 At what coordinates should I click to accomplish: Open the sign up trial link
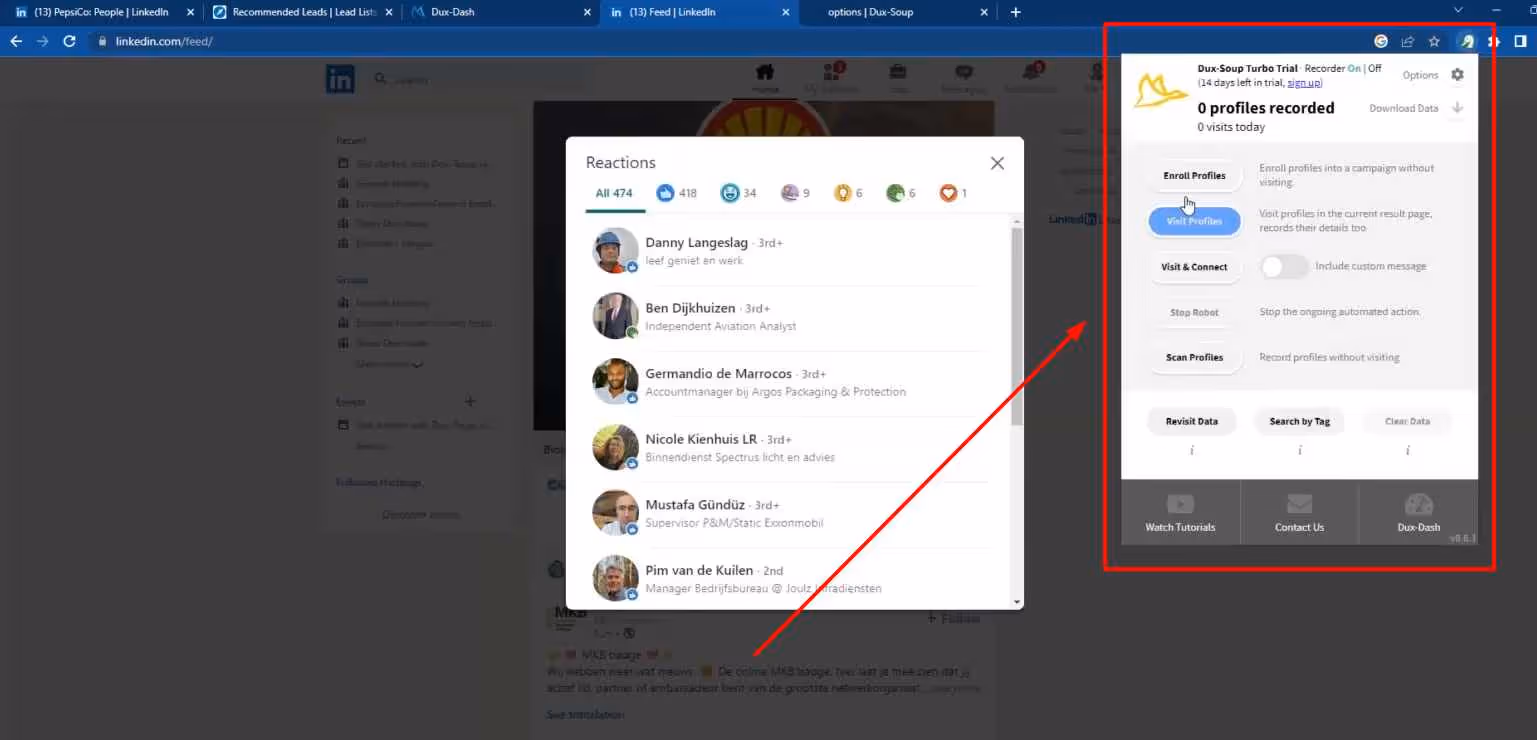1303,82
